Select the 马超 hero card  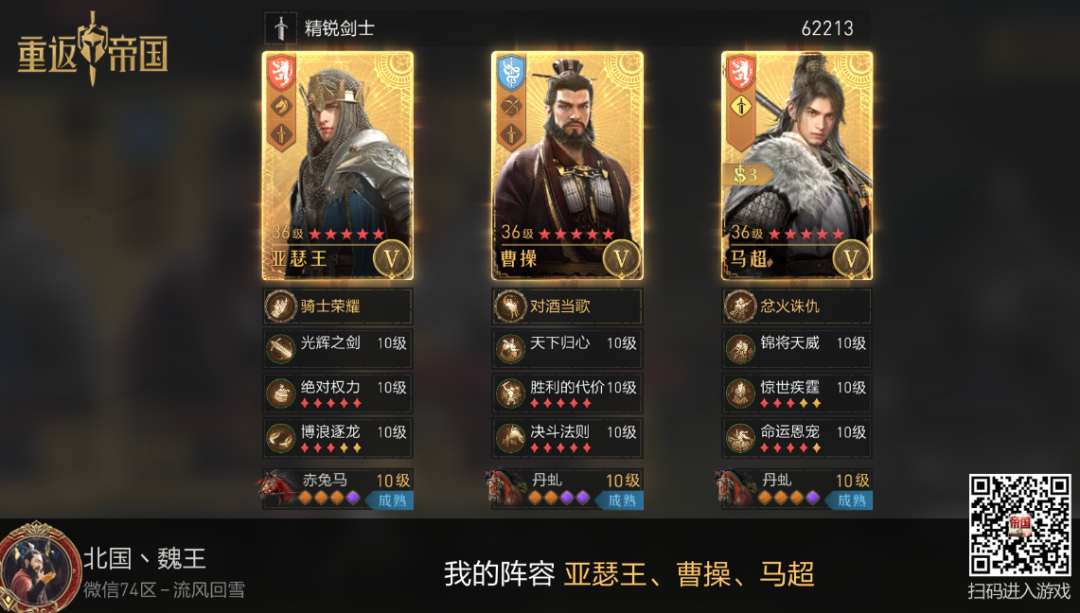tap(797, 166)
